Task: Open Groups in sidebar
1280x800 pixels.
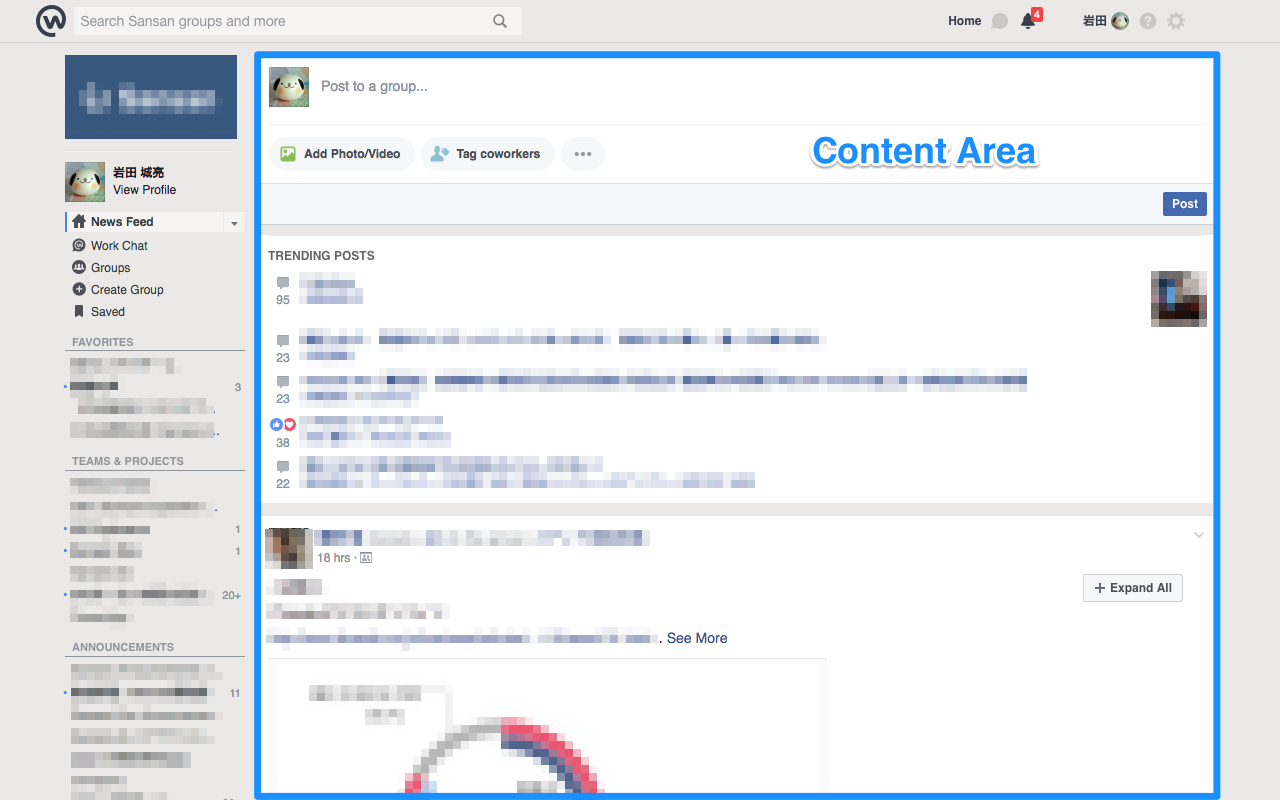Action: (110, 268)
